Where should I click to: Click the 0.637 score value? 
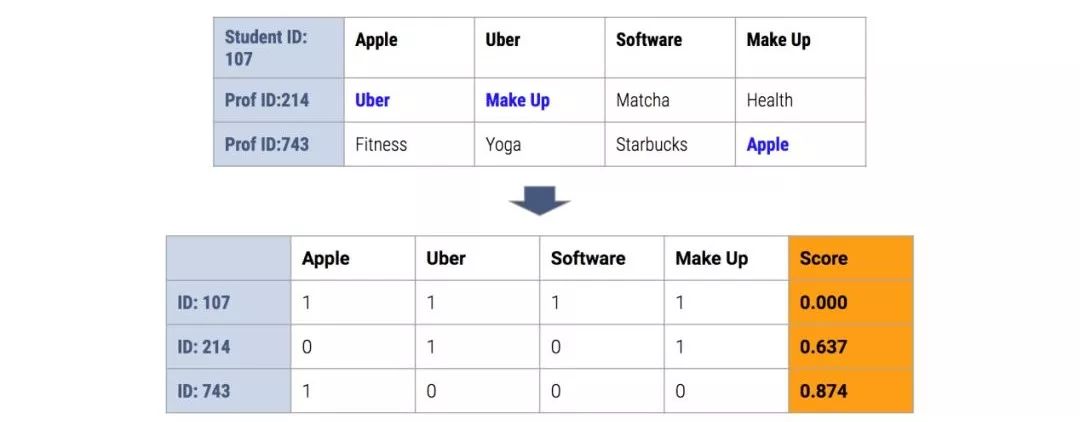pyautogui.click(x=823, y=347)
